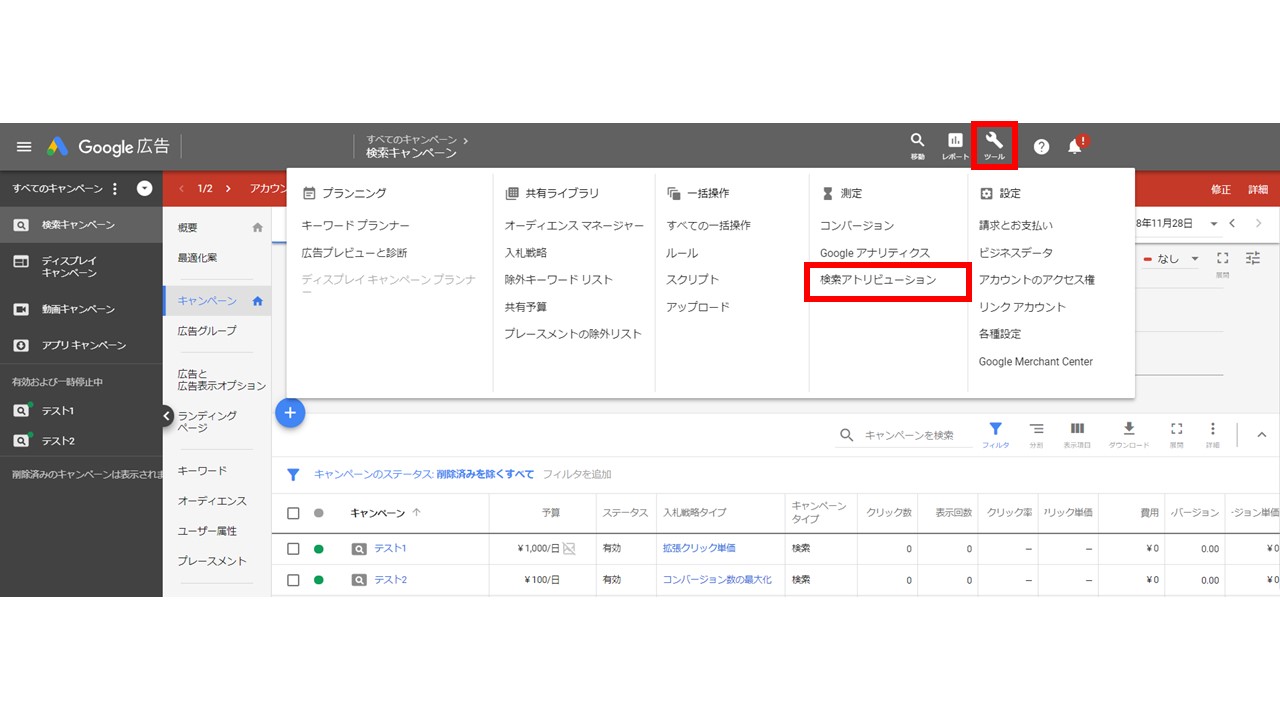Check the テスト1 campaign row checkbox

click(293, 549)
